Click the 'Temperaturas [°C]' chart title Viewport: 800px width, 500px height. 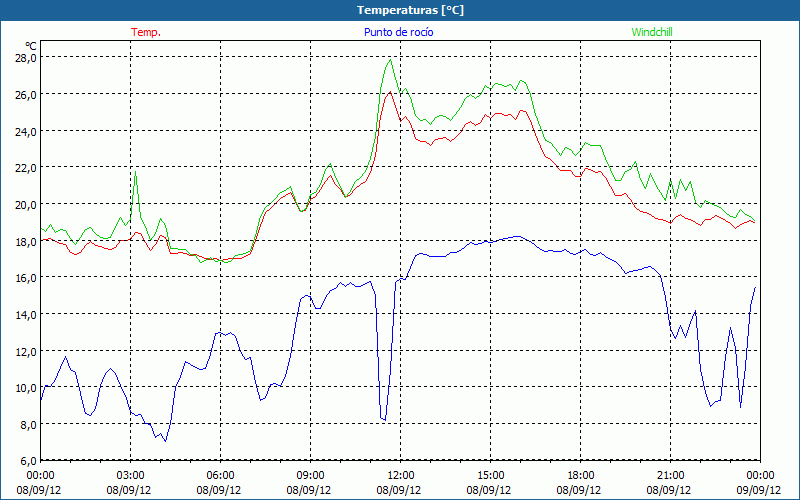pos(410,10)
